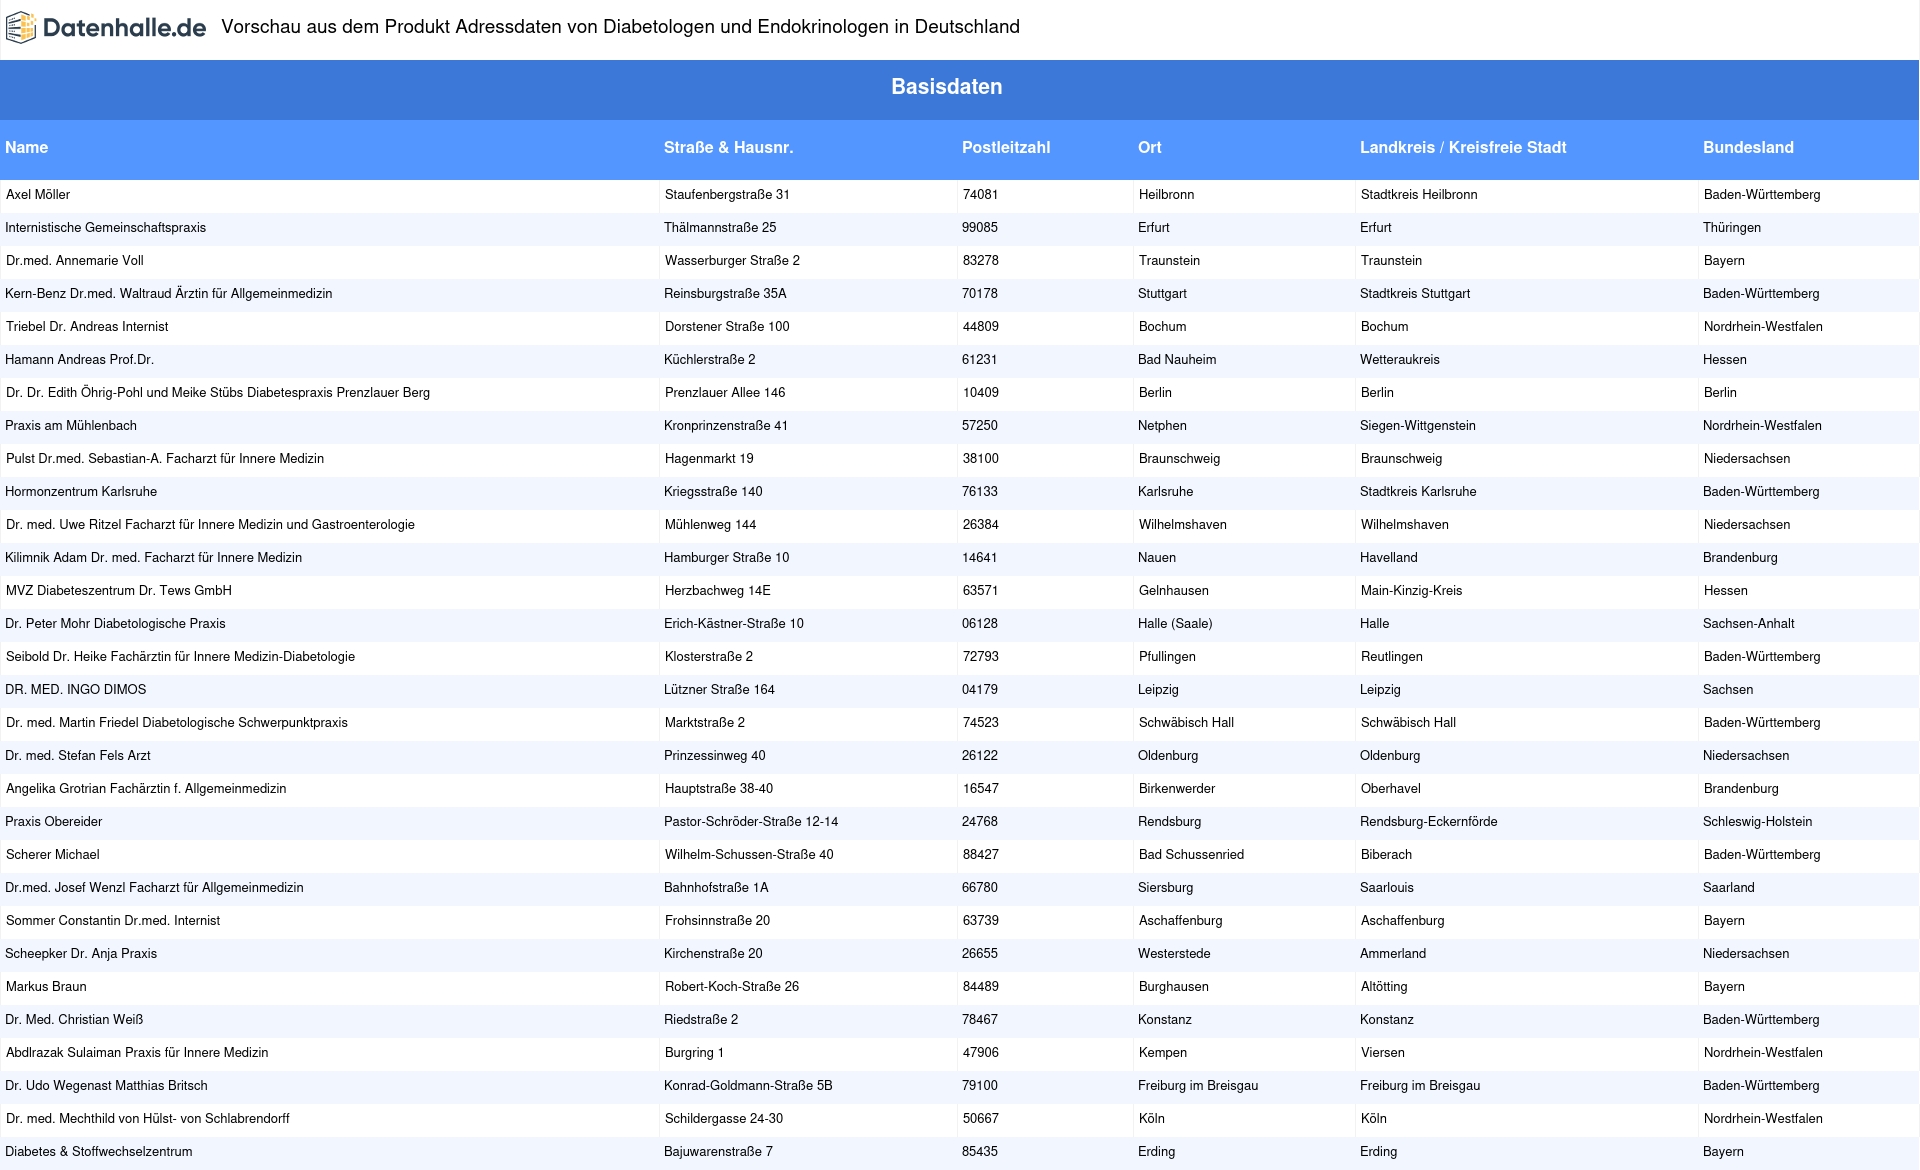Select the Internistische Gemeinschaftspraxis row name
The height and width of the screenshot is (1170, 1920).
tap(105, 228)
